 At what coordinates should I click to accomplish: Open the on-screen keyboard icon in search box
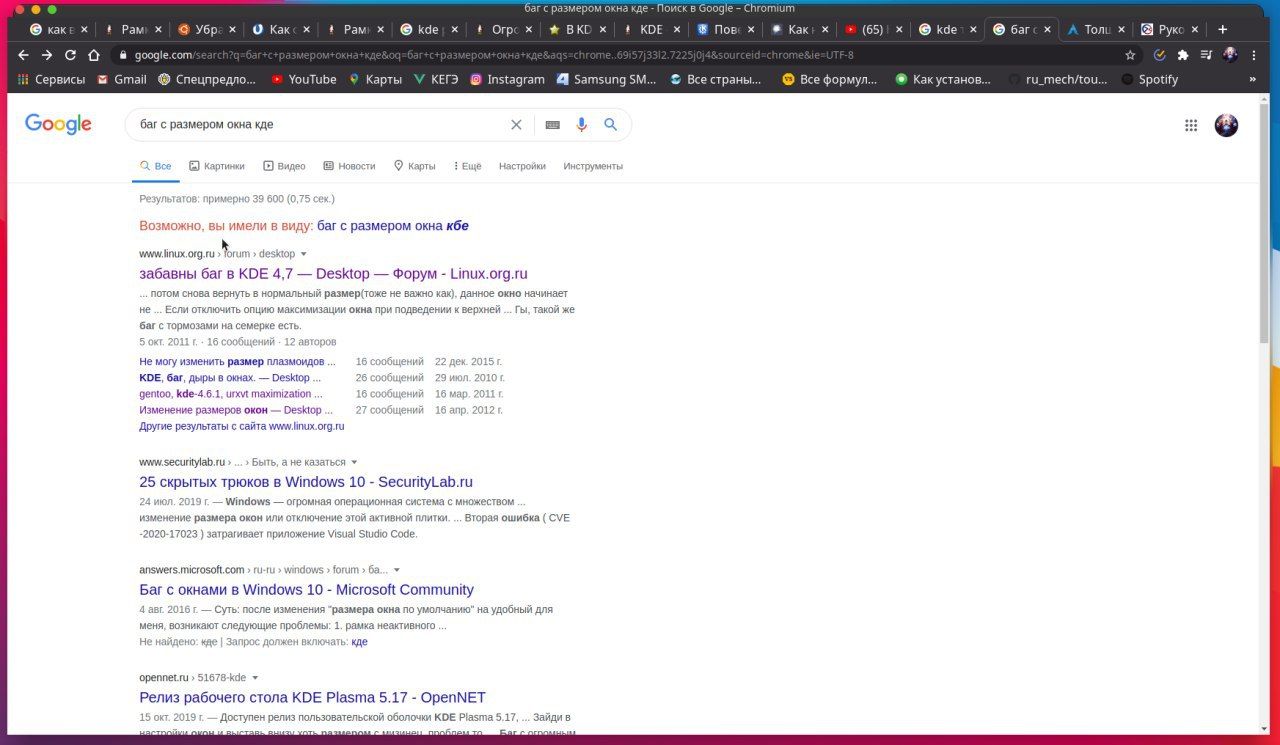click(552, 125)
